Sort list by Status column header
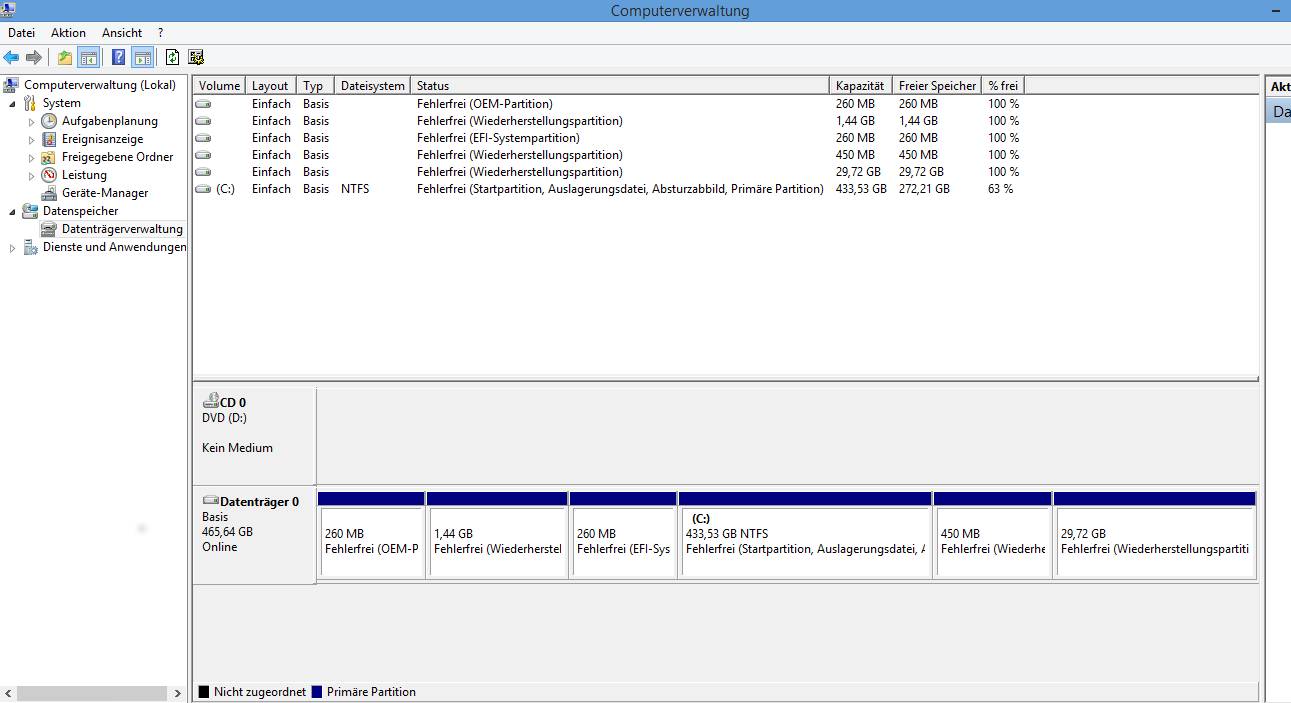Viewport: 1291px width, 703px height. 620,86
